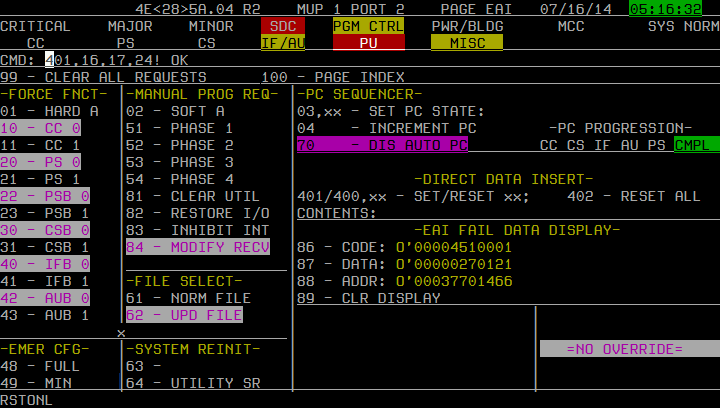Click the =NO OVERRIDE= banner
This screenshot has height=408, width=720.
(630, 349)
